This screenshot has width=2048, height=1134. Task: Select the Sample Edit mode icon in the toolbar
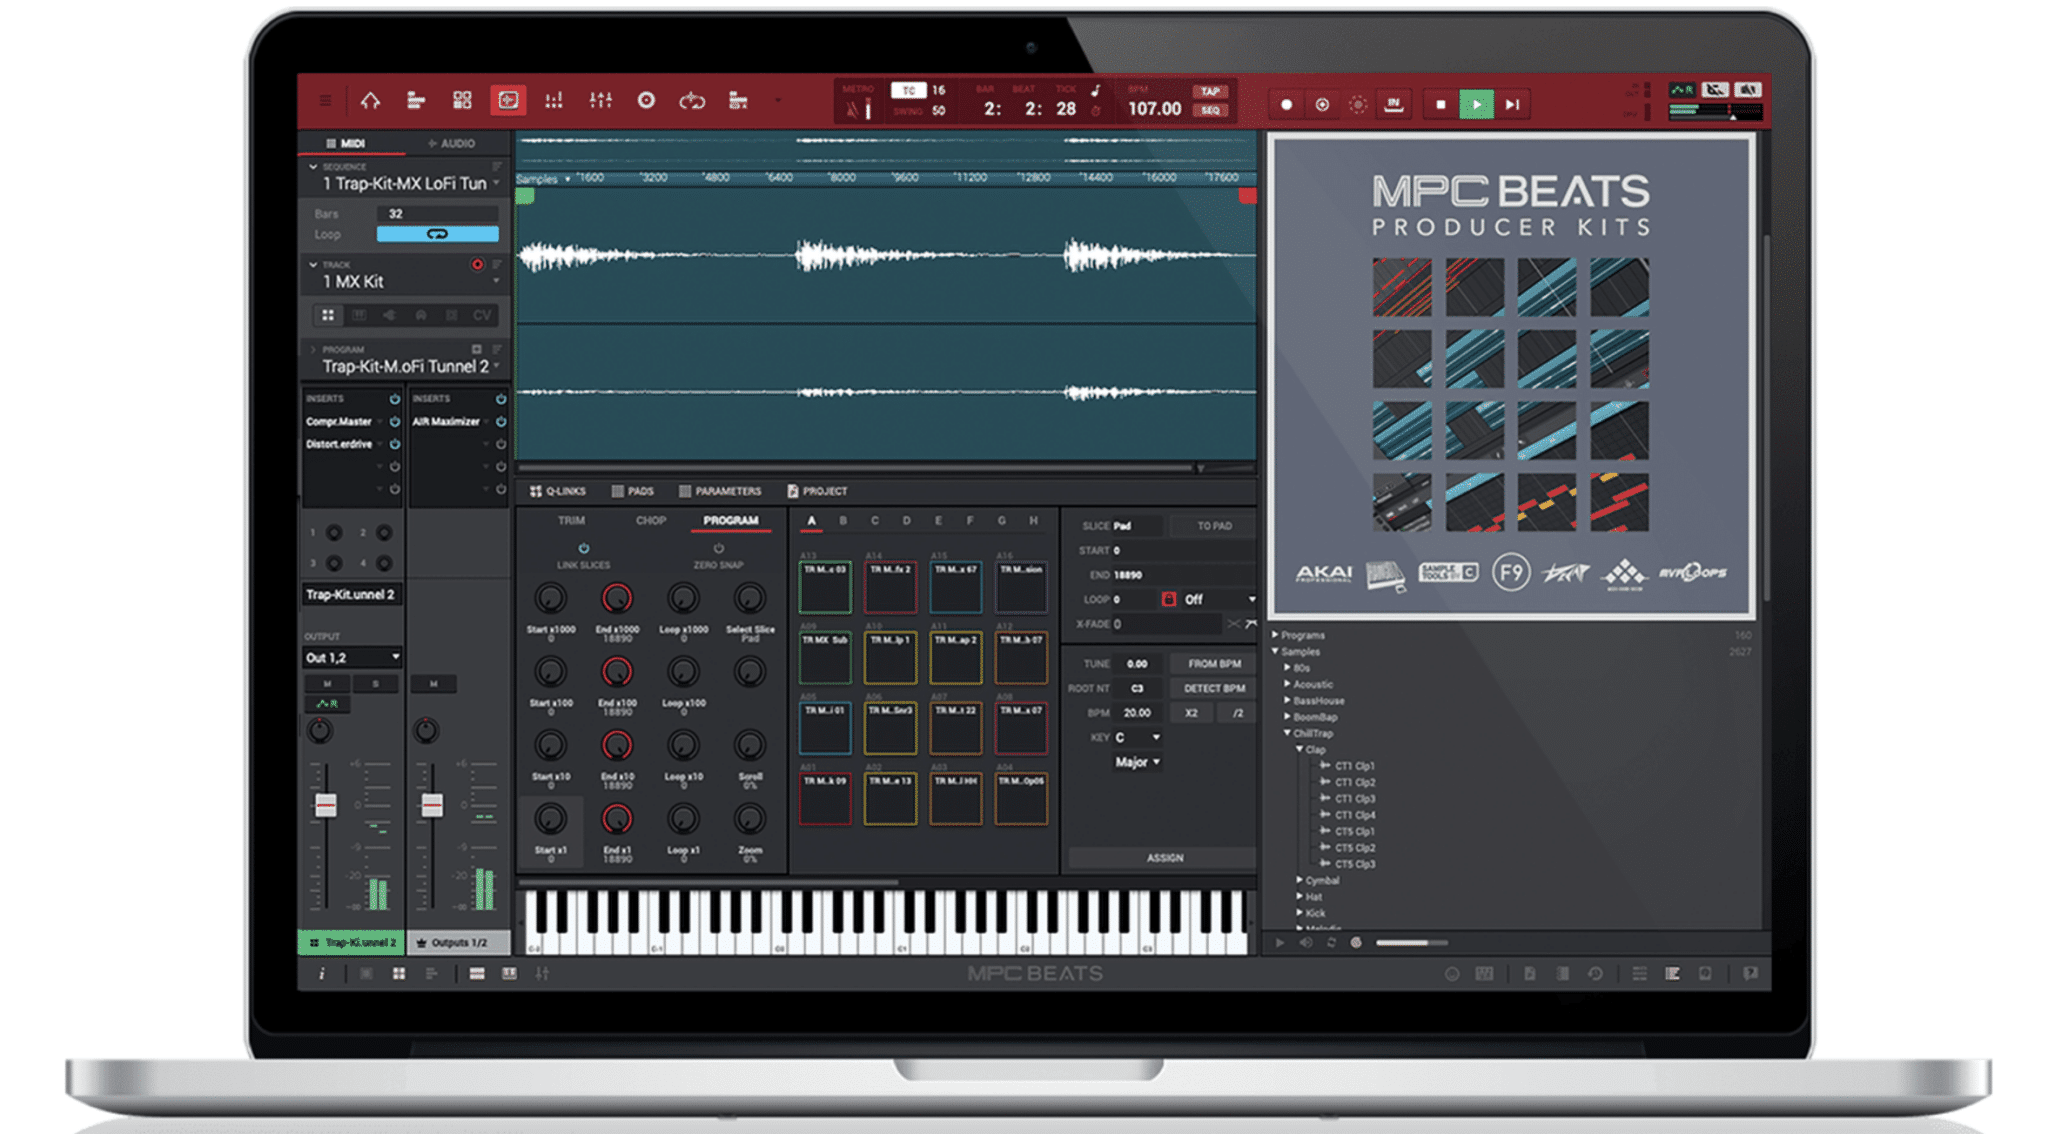pyautogui.click(x=508, y=101)
